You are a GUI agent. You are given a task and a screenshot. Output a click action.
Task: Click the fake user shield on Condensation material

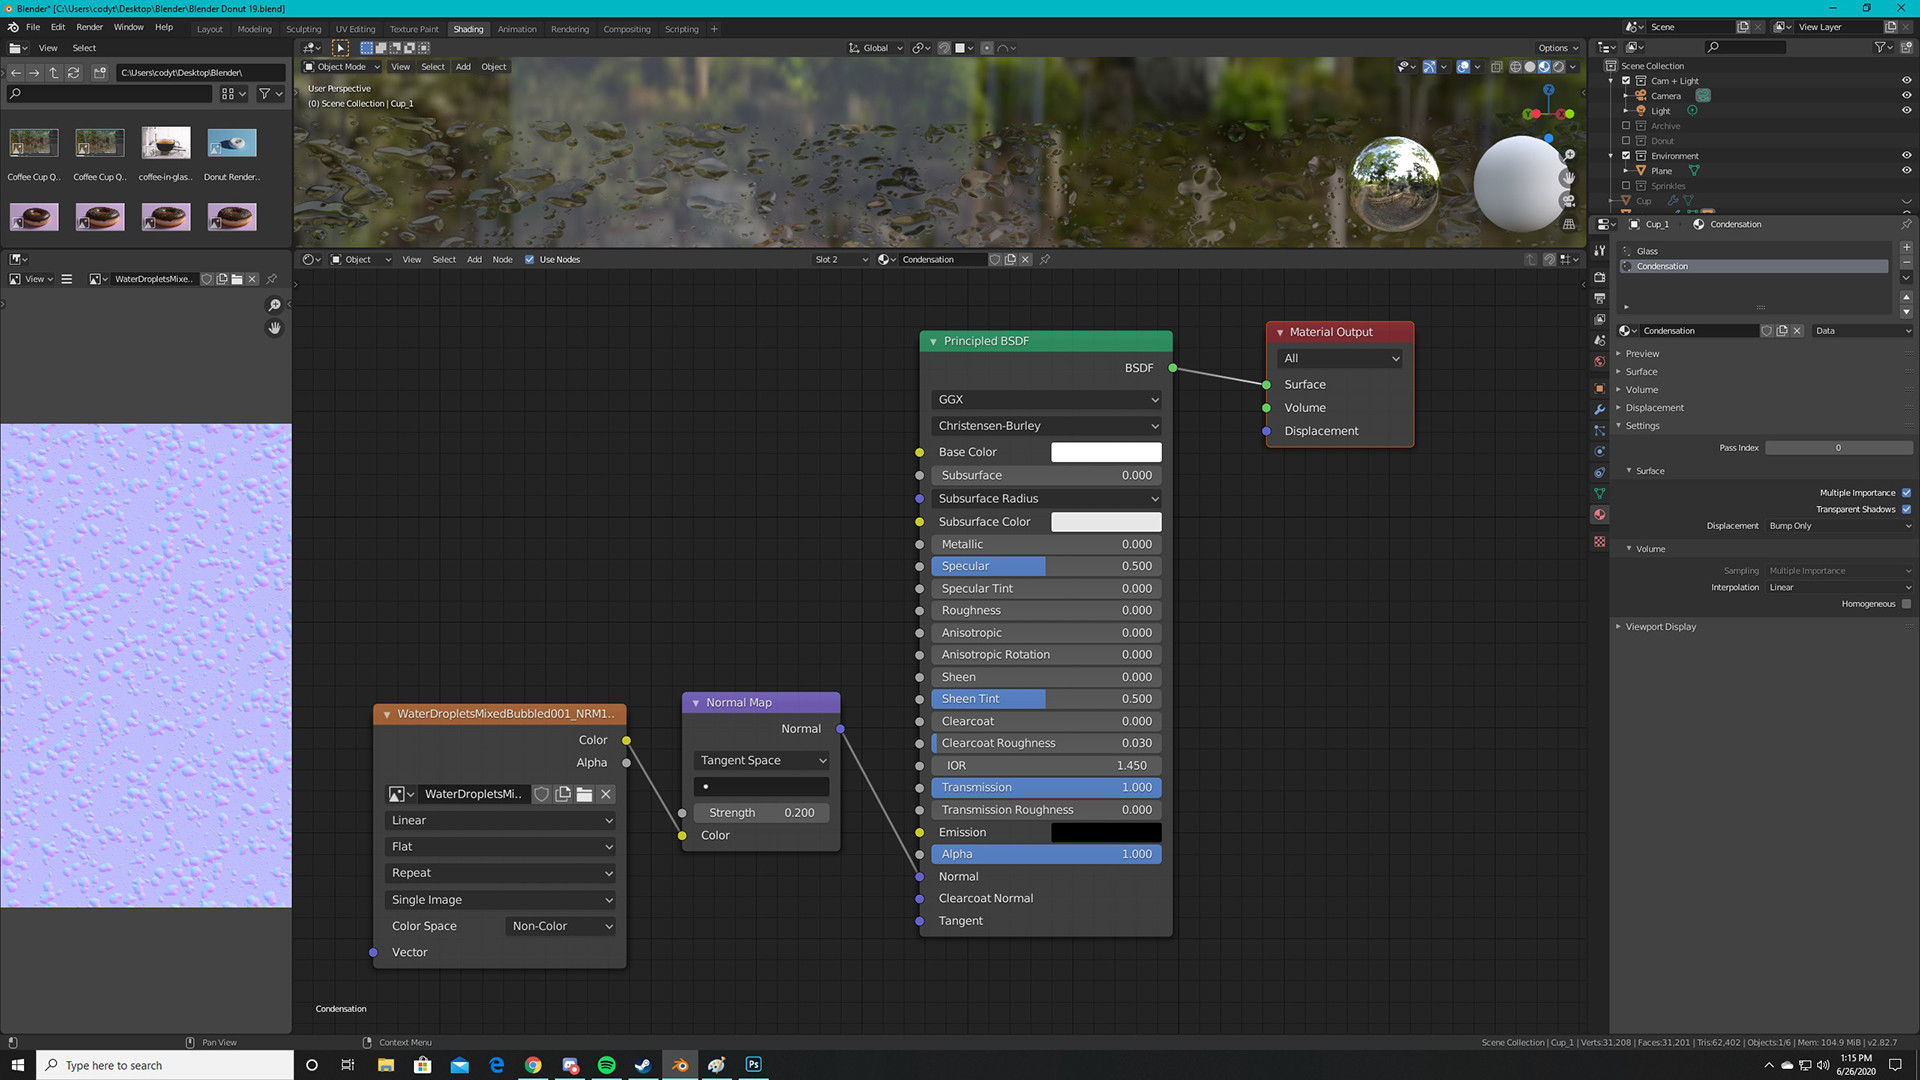point(1766,330)
